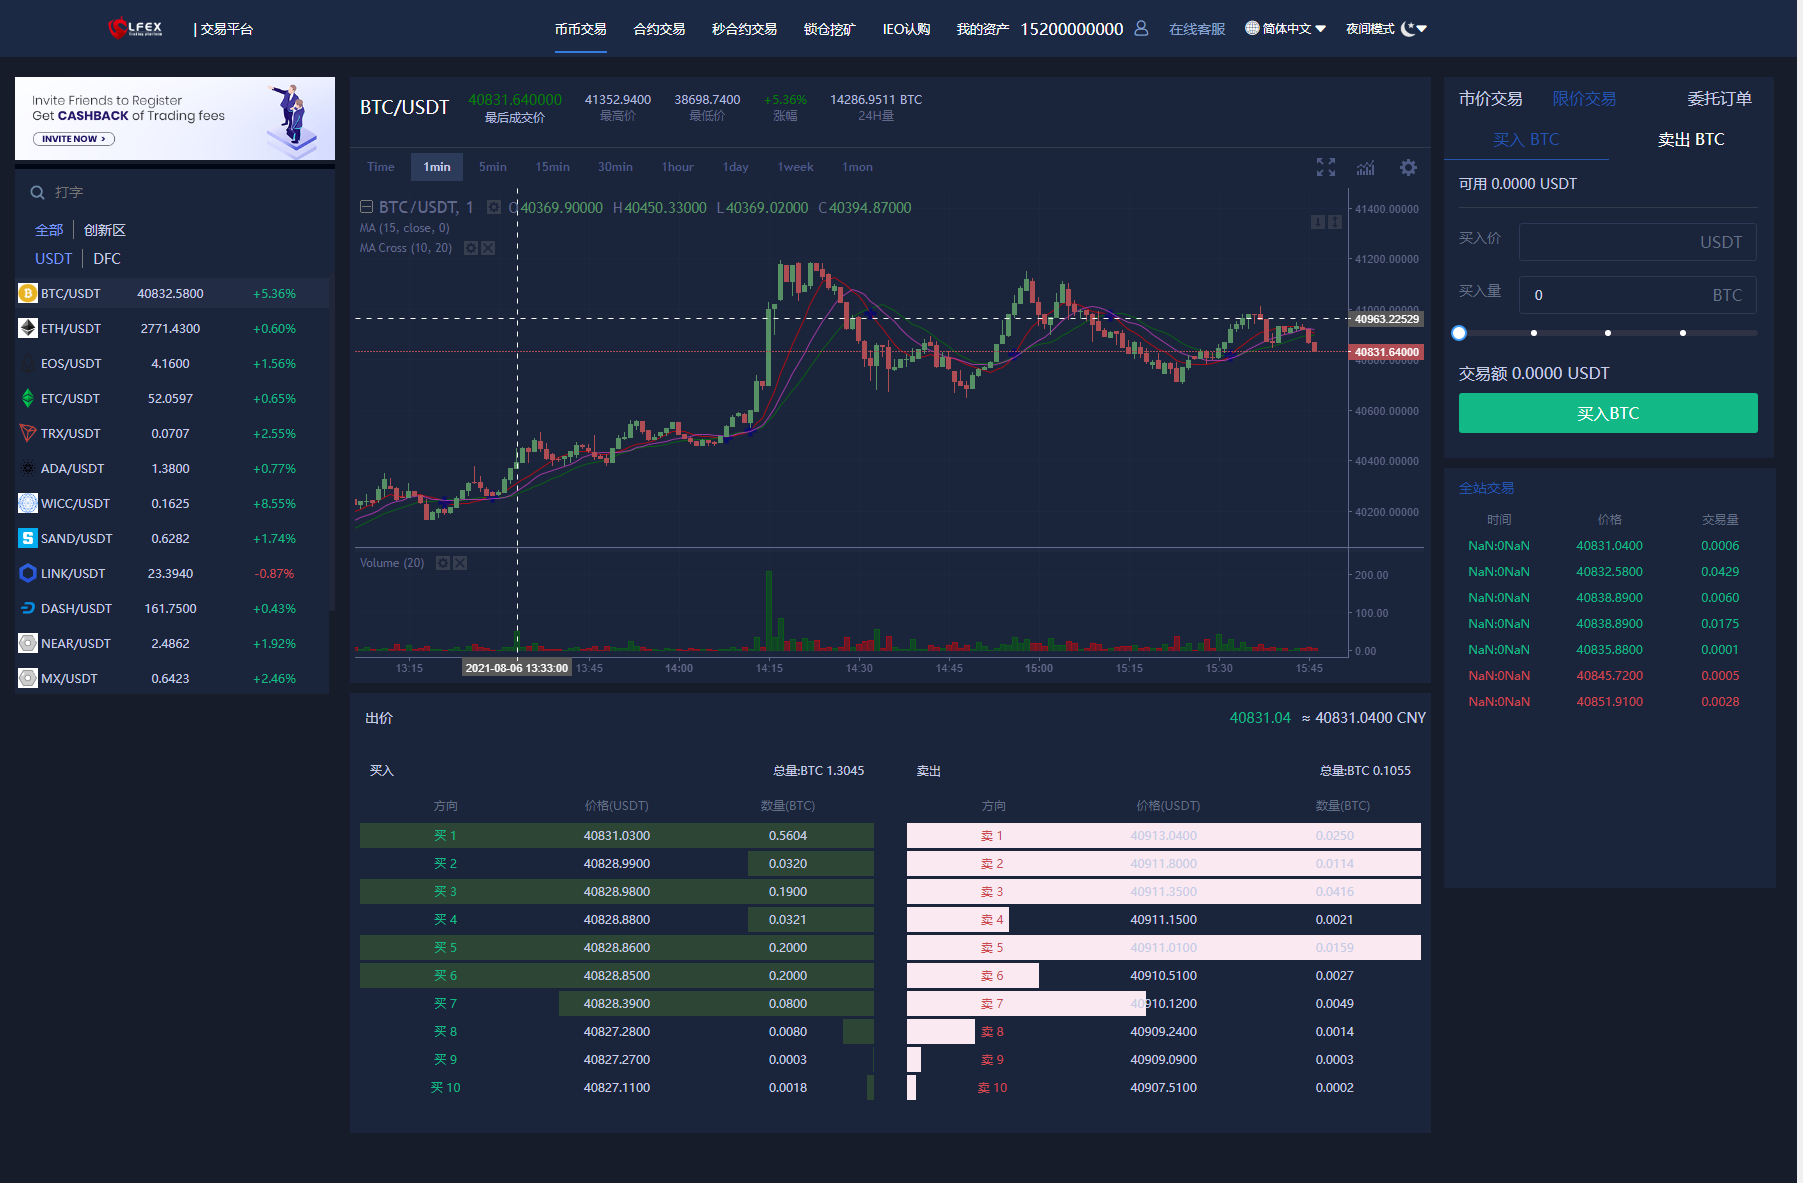Click the LFEX logo
This screenshot has width=1803, height=1183.
pos(135,28)
